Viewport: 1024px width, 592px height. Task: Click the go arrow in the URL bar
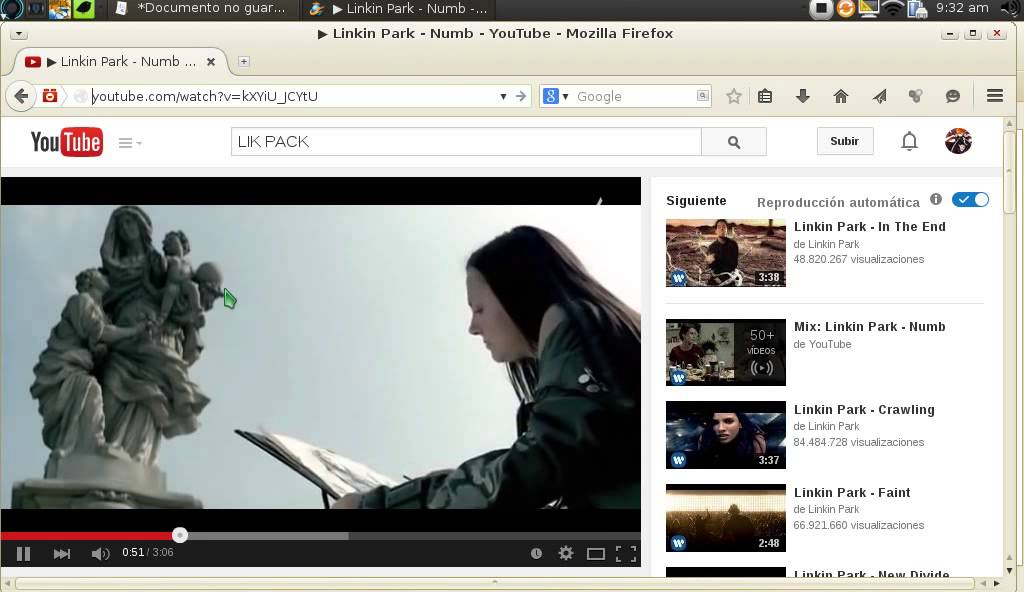pos(520,96)
